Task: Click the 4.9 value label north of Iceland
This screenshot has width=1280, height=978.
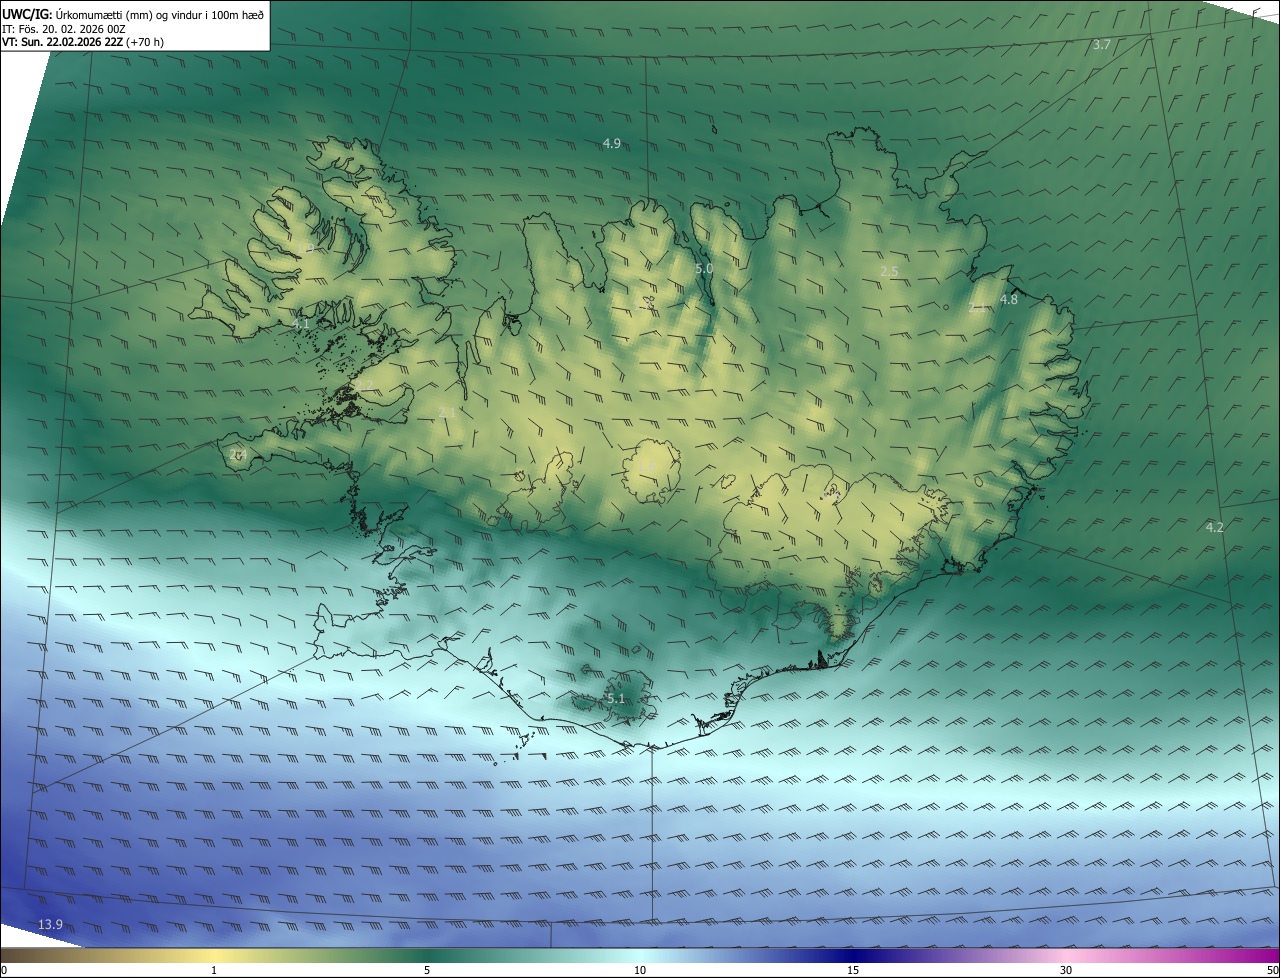Action: tap(611, 144)
